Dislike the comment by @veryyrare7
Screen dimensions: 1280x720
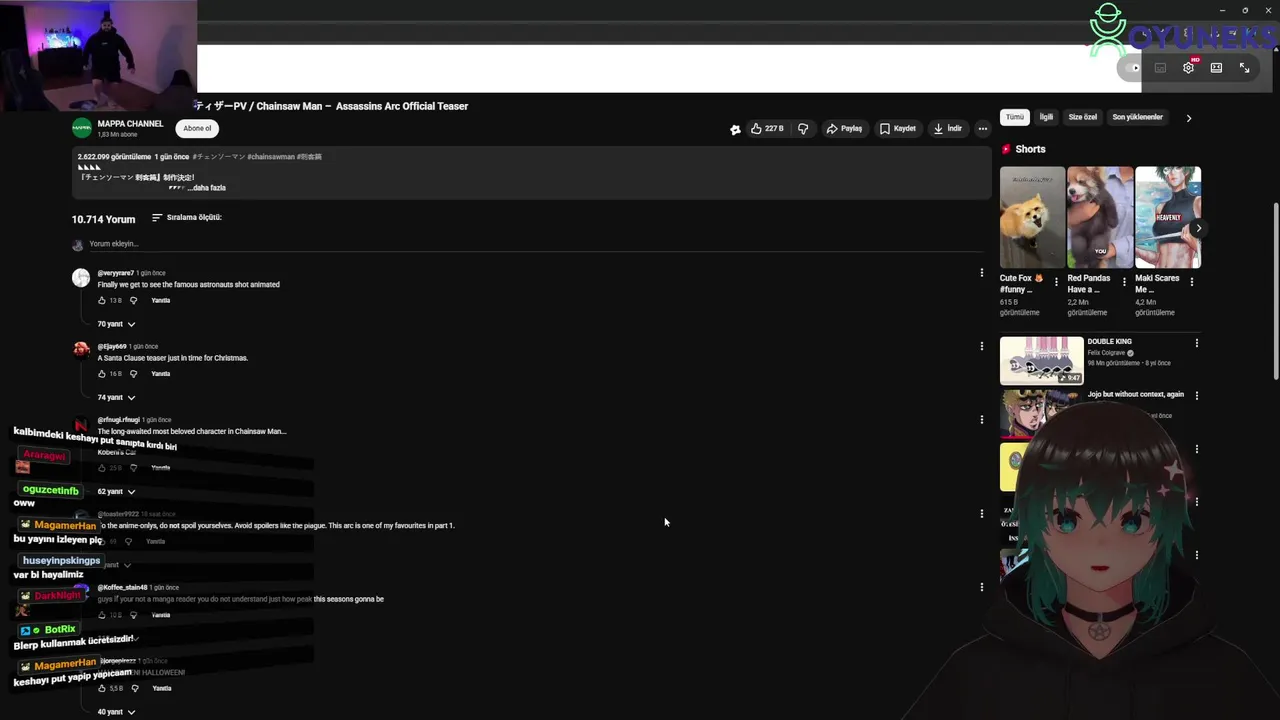pyautogui.click(x=134, y=300)
